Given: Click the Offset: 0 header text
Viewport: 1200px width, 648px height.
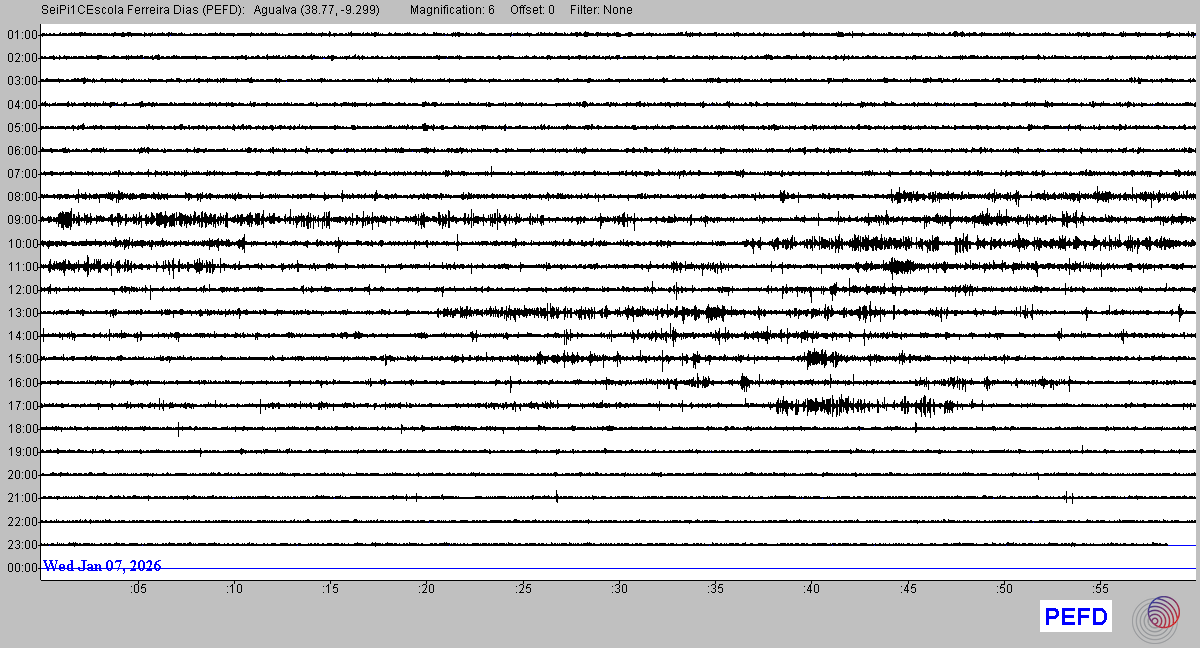Looking at the screenshot, I should [532, 10].
